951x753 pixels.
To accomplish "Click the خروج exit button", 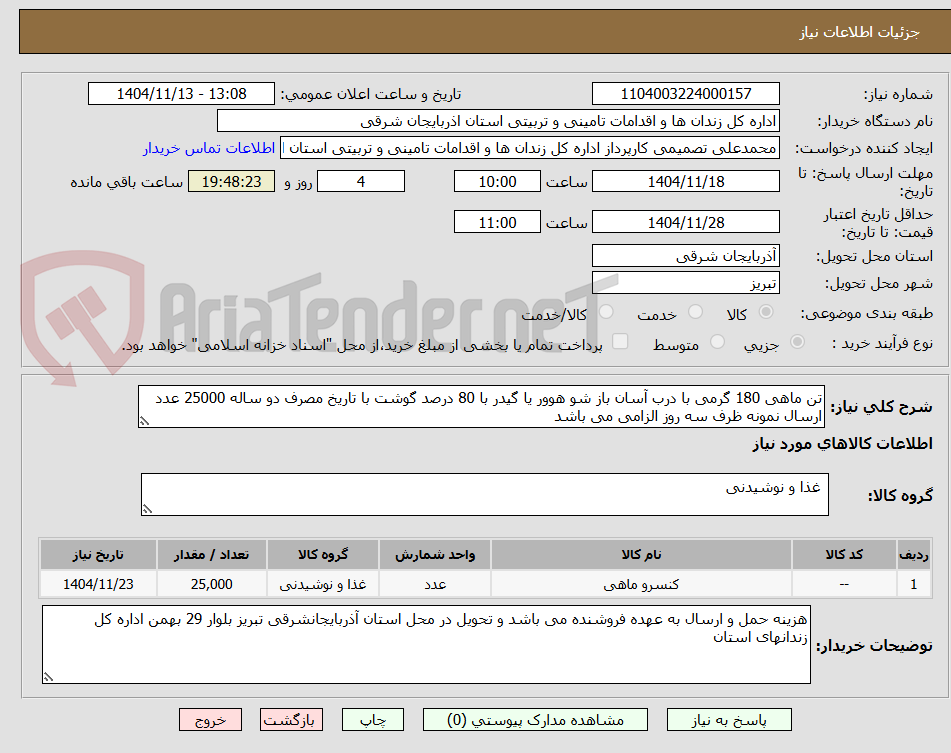I will [x=210, y=720].
